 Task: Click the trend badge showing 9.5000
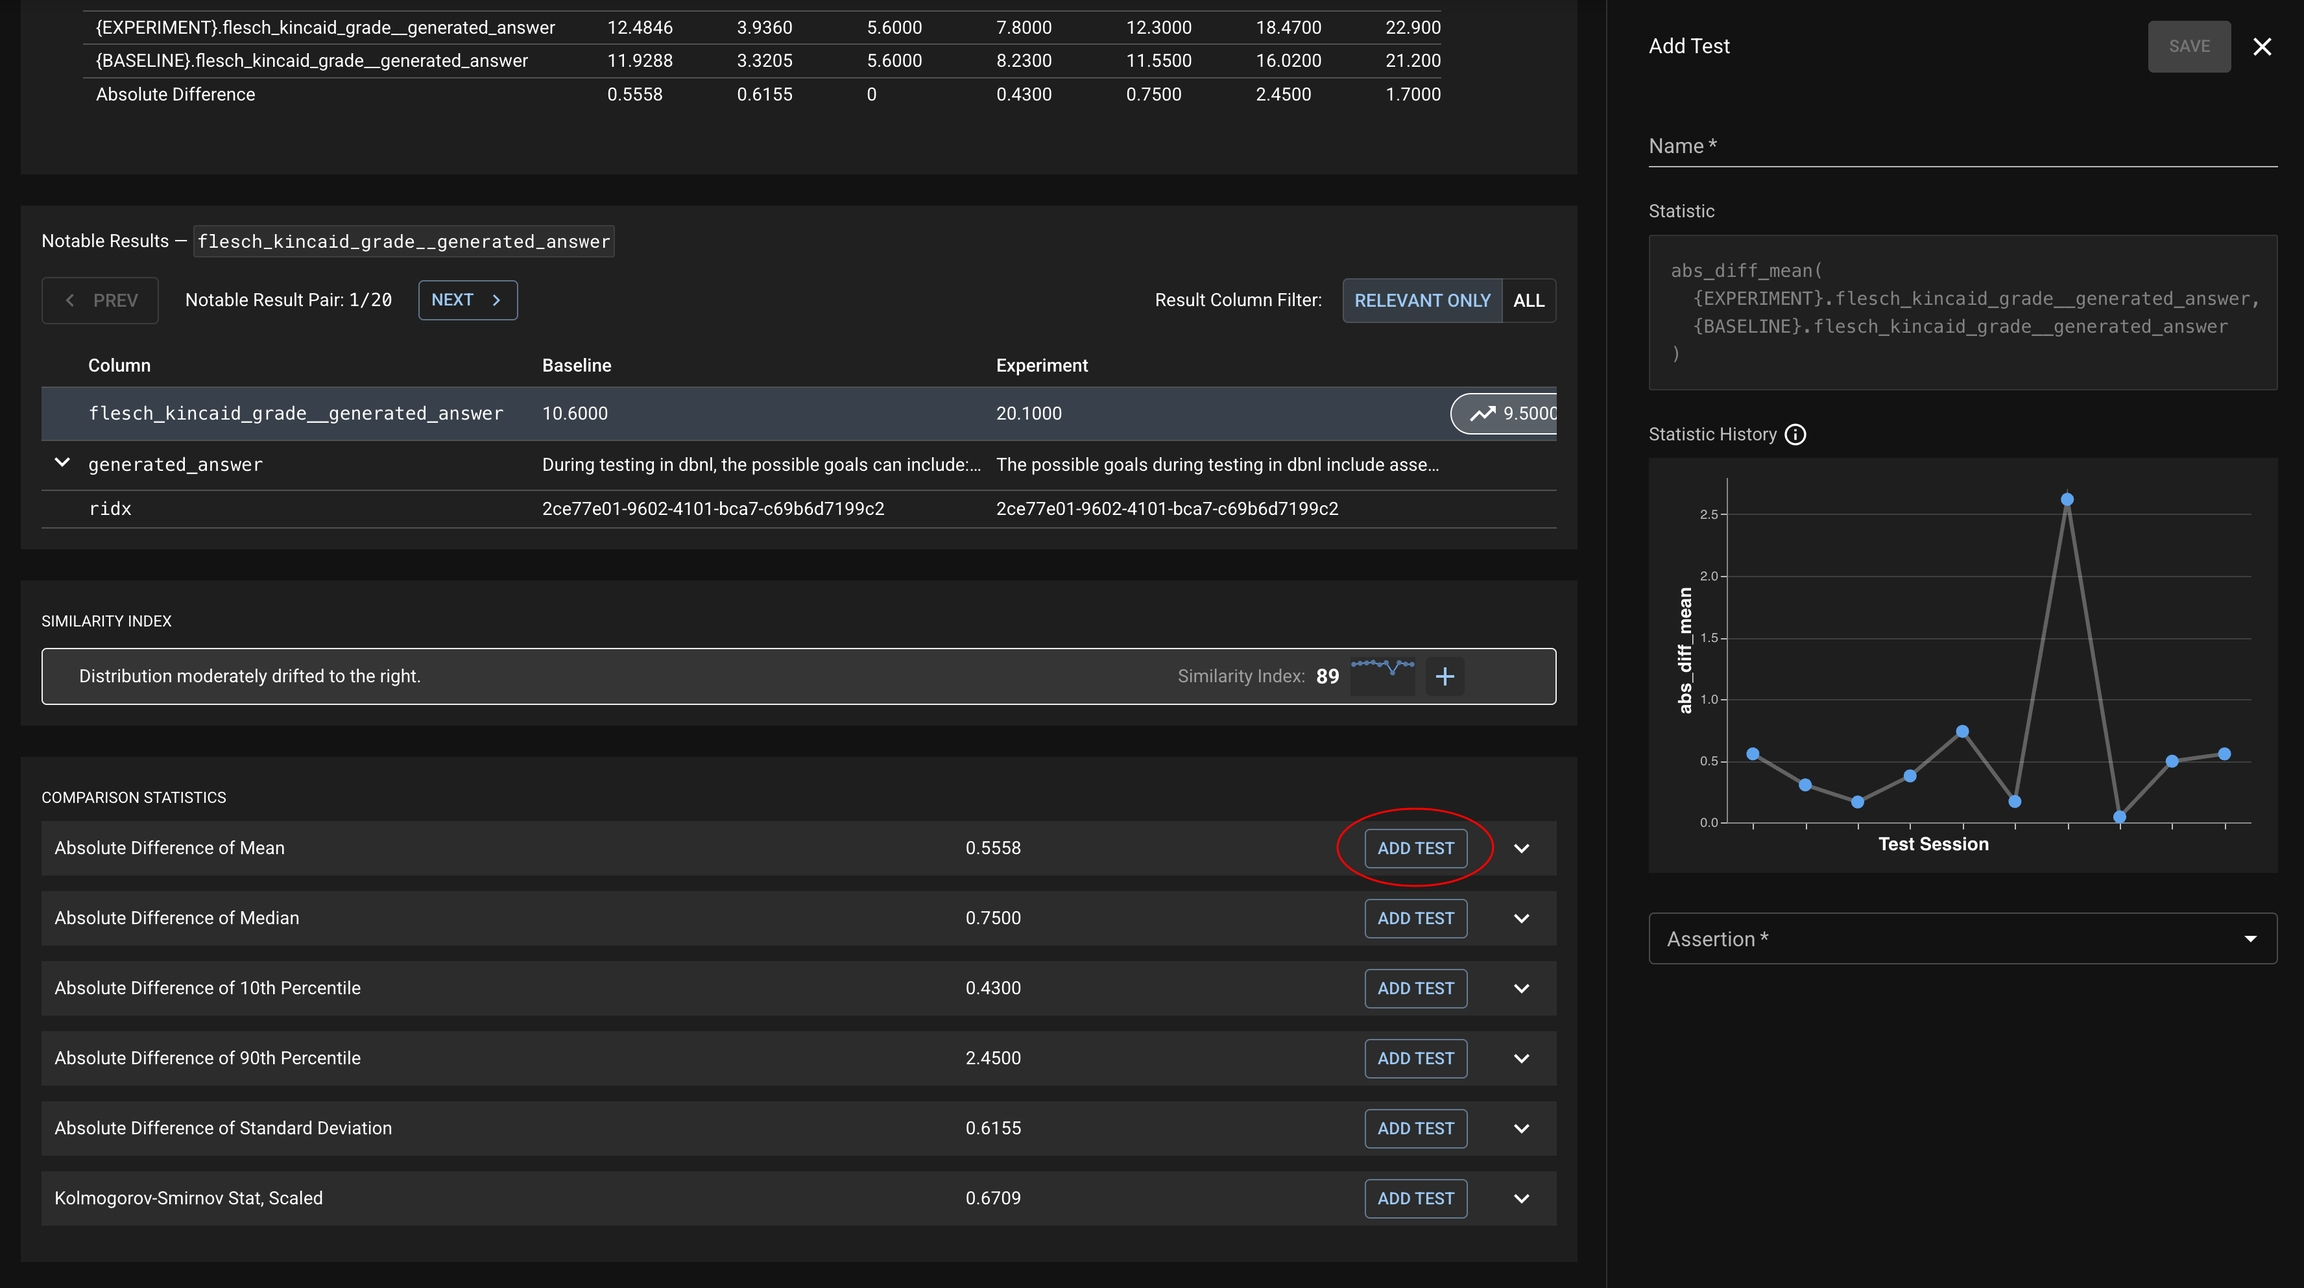coord(1504,414)
